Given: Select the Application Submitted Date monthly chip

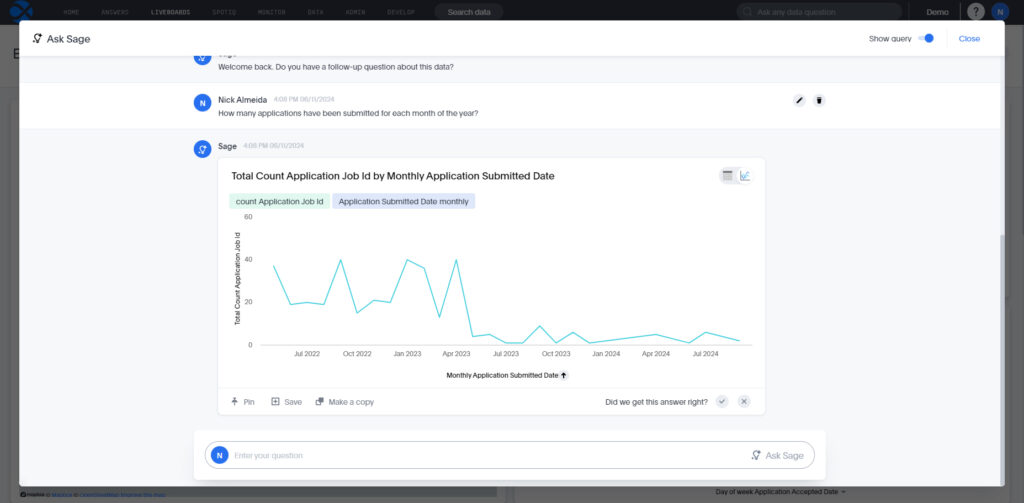Looking at the screenshot, I should (403, 201).
